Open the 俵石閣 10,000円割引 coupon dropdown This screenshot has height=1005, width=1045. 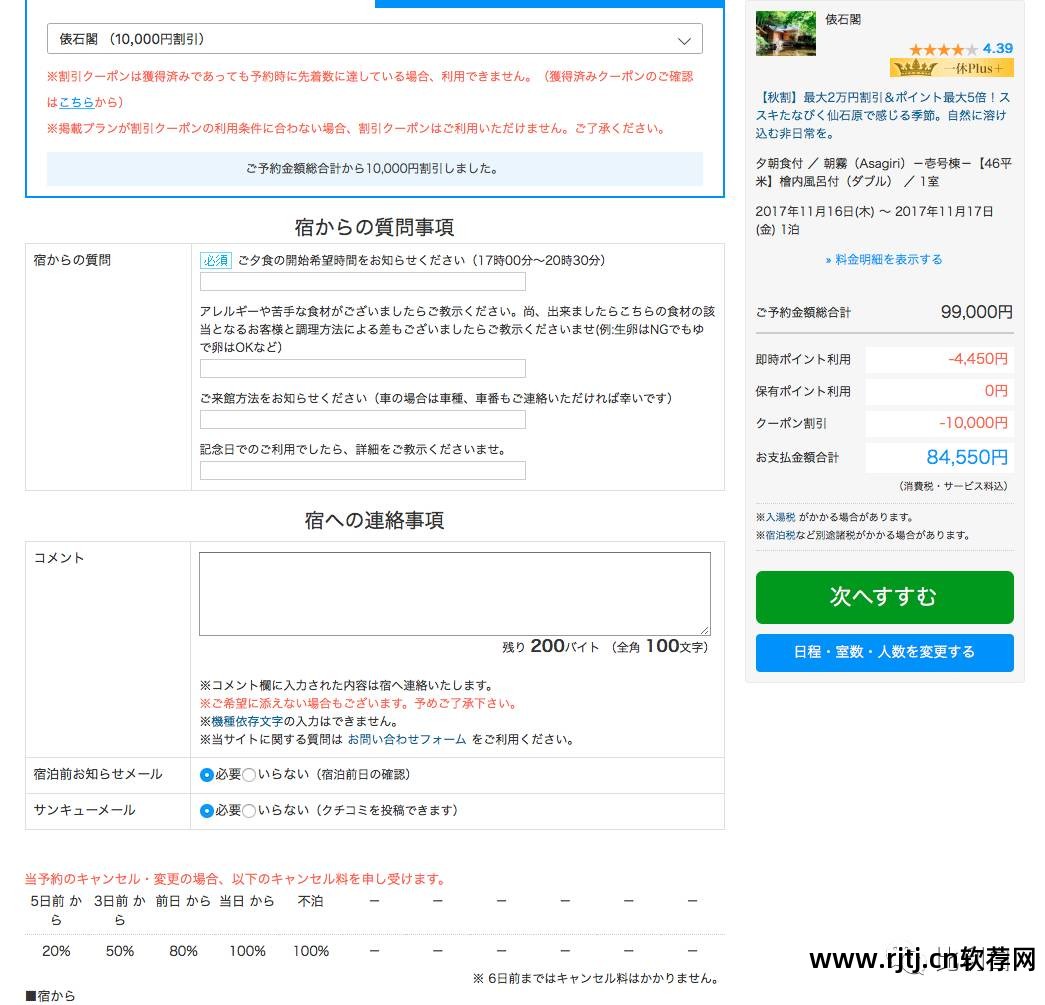point(375,39)
